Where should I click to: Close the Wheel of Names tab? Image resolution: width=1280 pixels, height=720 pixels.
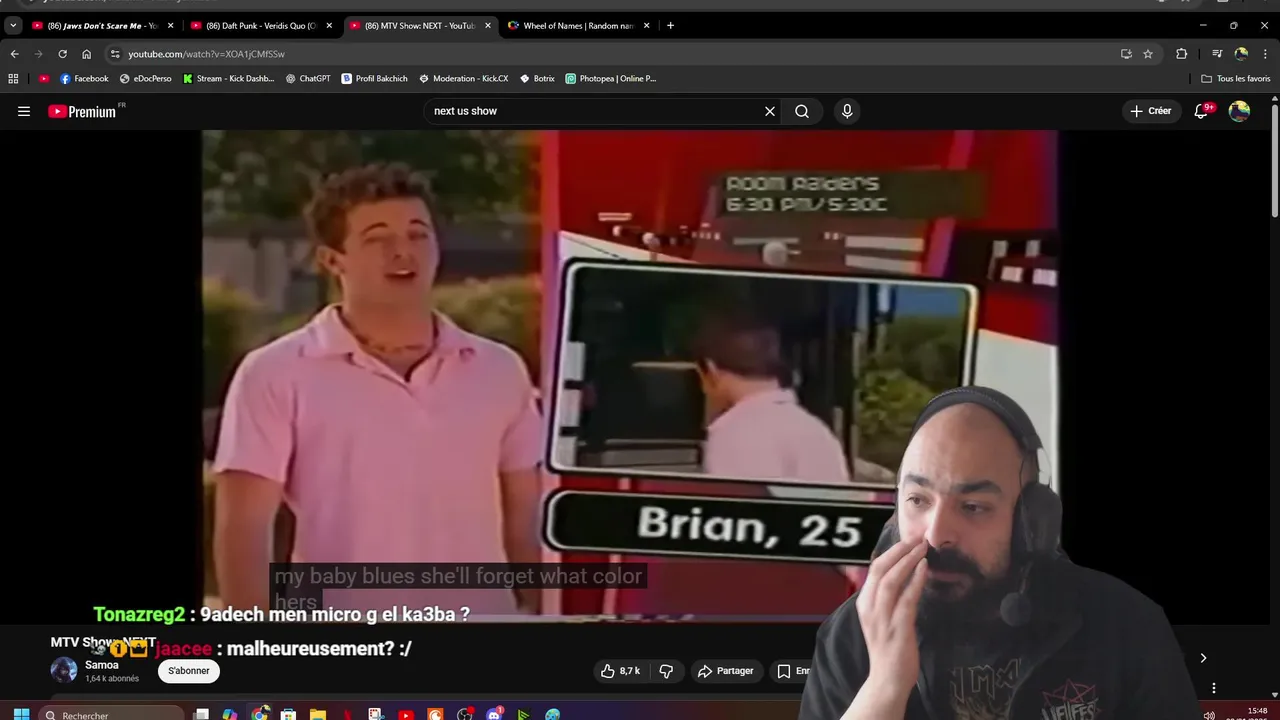pyautogui.click(x=646, y=25)
